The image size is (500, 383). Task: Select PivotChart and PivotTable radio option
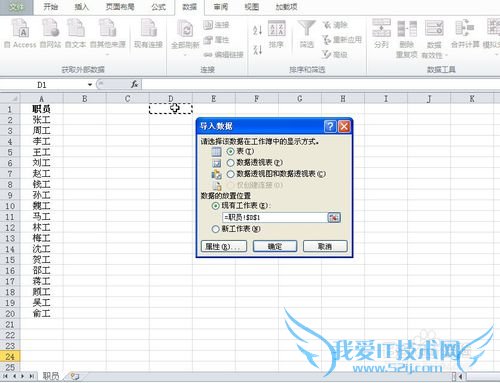point(230,174)
